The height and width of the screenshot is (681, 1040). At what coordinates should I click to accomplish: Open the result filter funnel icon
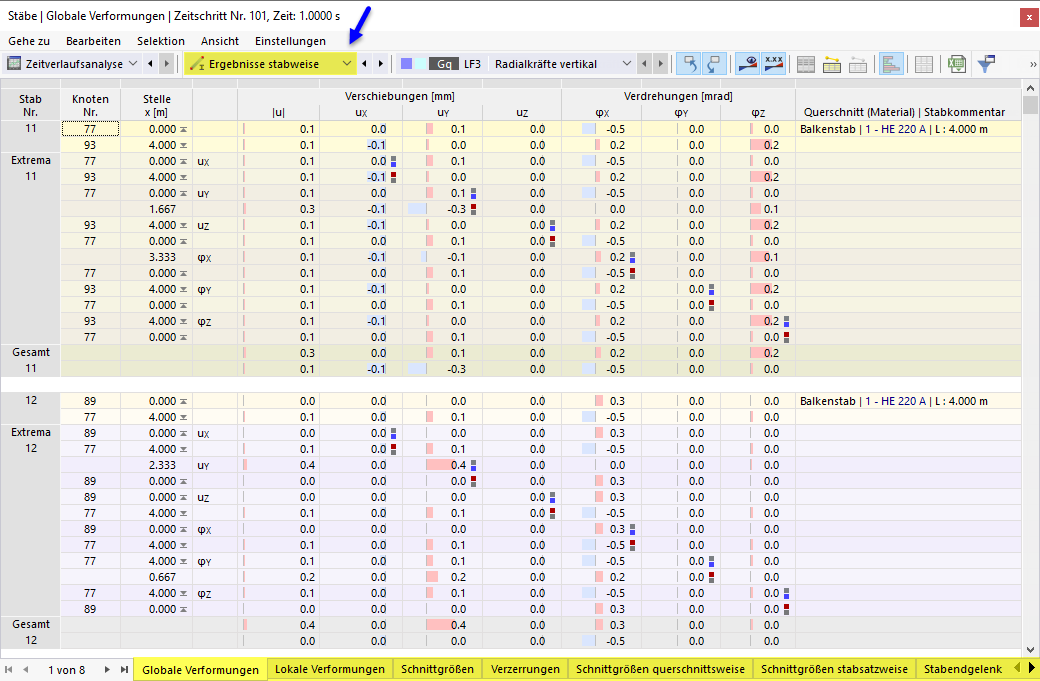point(986,64)
